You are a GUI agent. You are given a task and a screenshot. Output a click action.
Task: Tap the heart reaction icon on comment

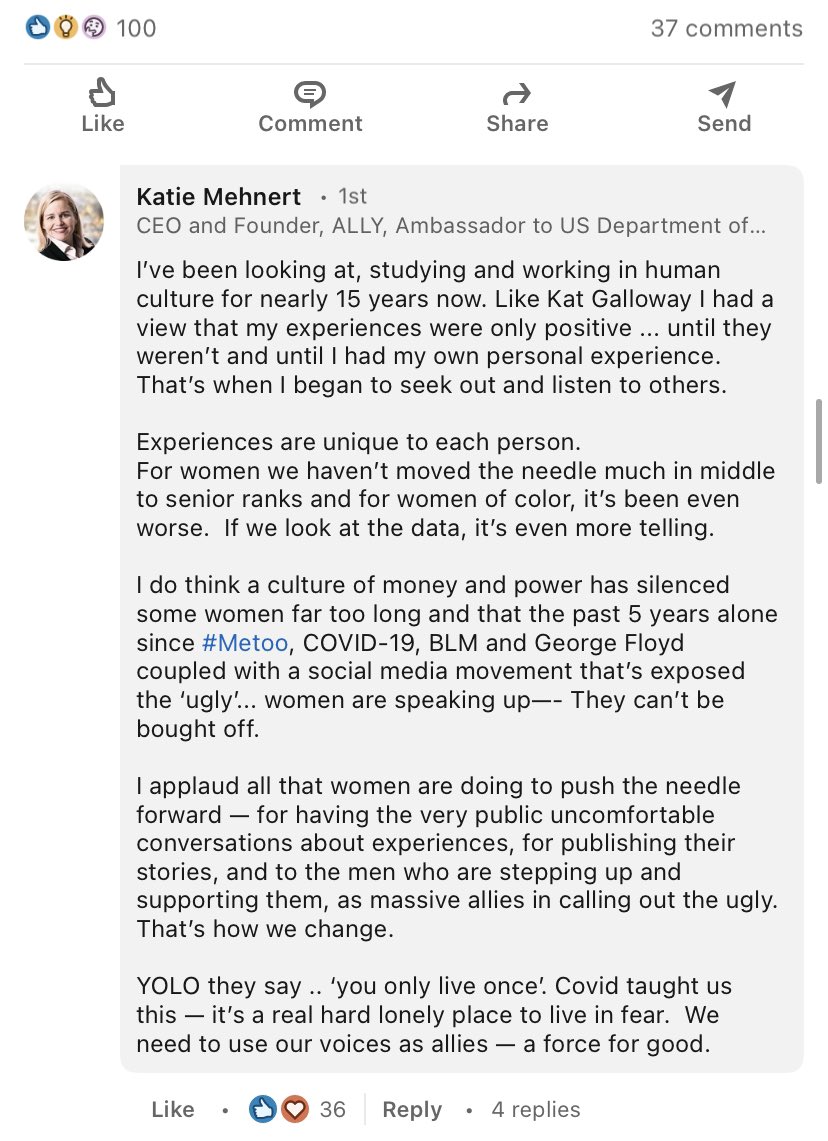pos(295,1109)
